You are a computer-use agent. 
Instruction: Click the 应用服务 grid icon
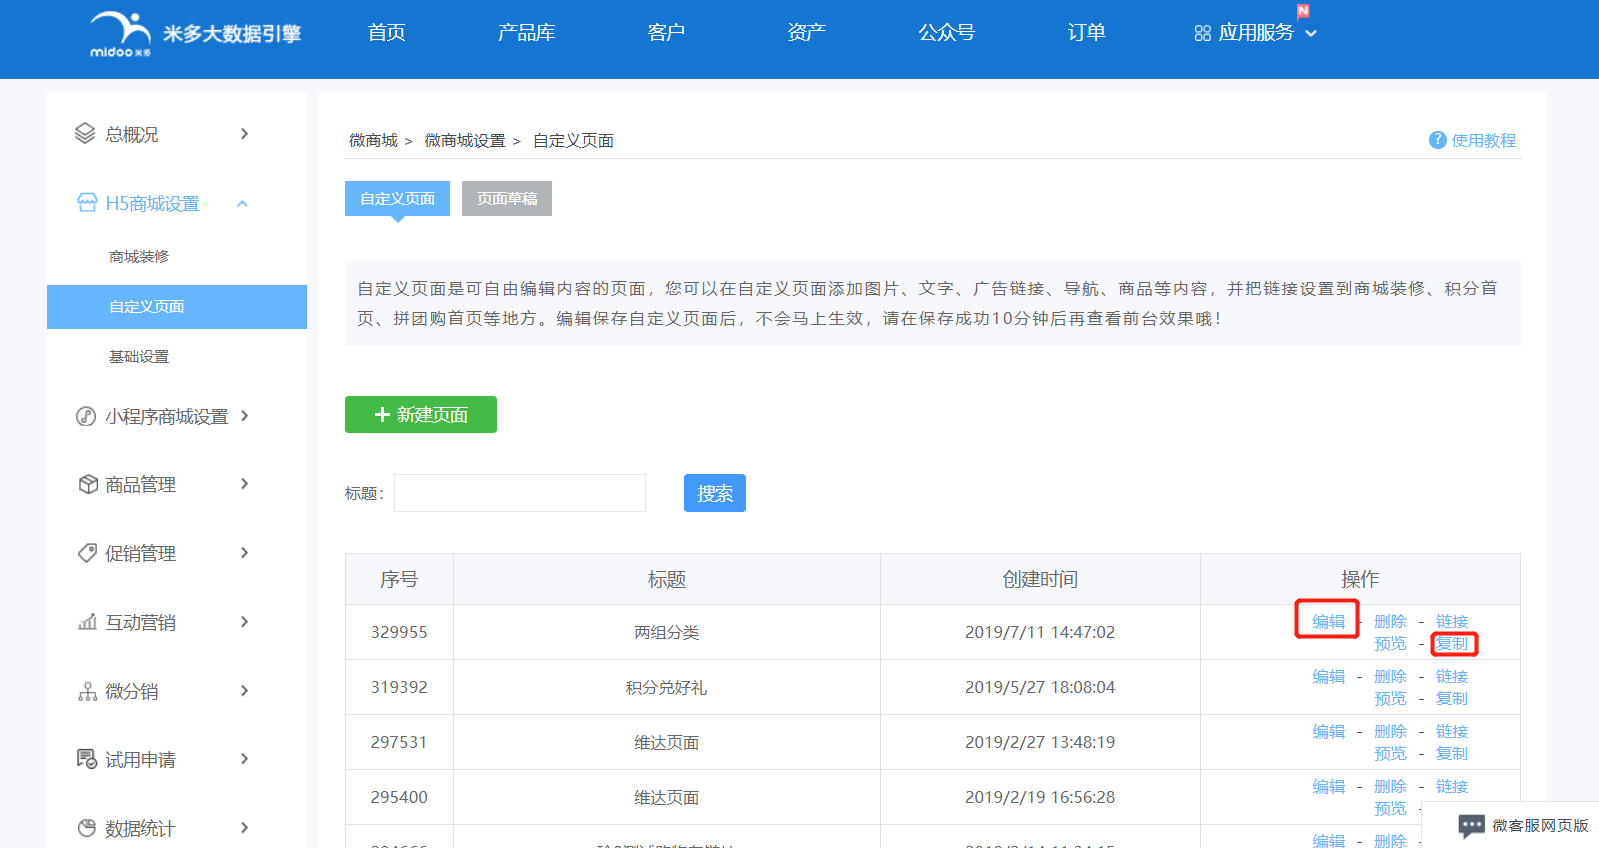point(1202,33)
